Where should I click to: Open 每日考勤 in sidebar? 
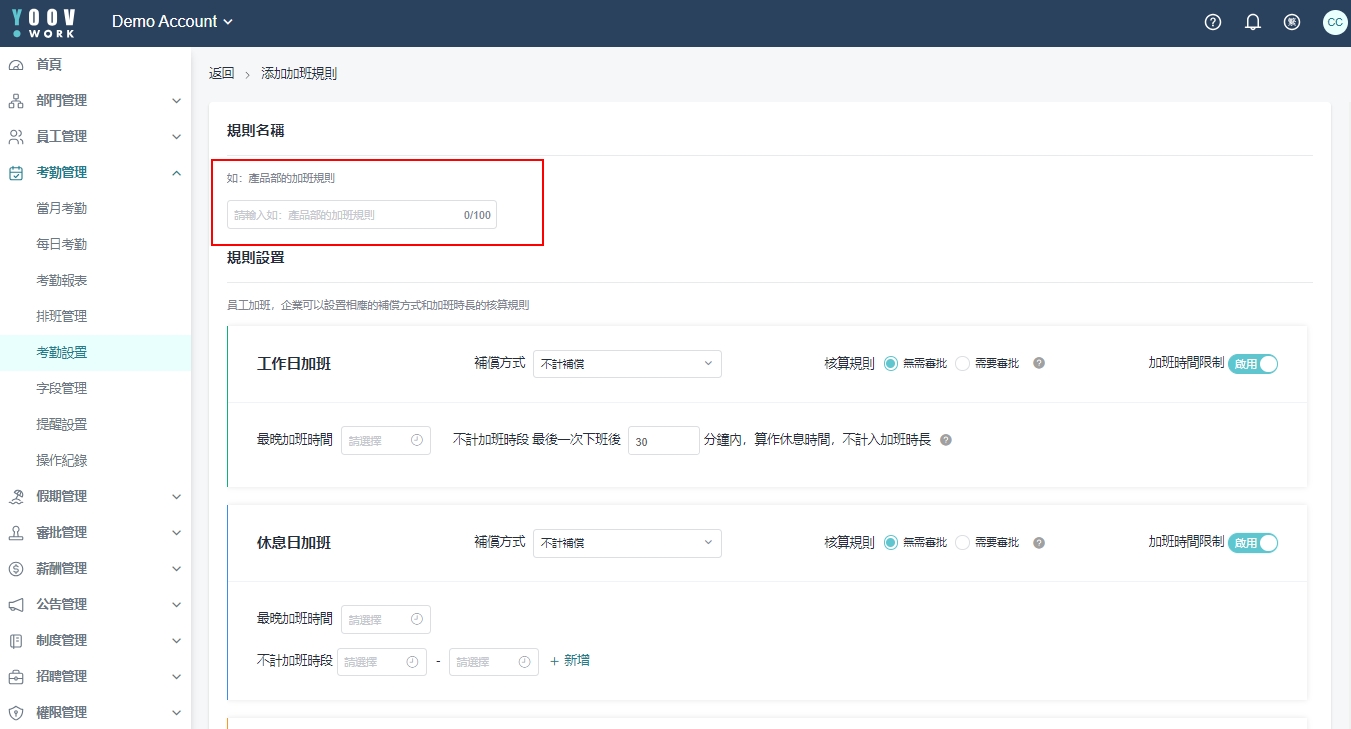pyautogui.click(x=61, y=244)
